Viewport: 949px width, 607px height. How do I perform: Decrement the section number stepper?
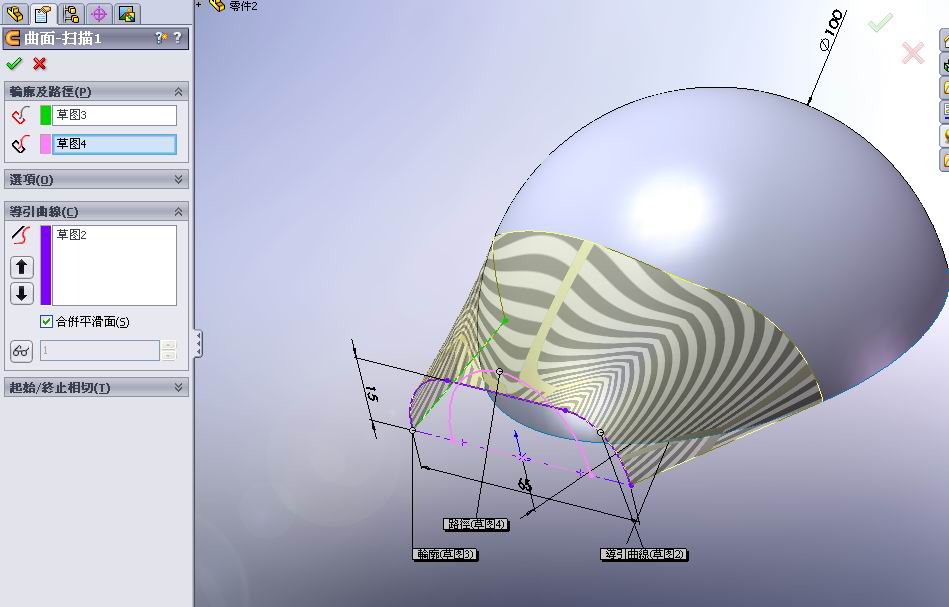point(169,356)
